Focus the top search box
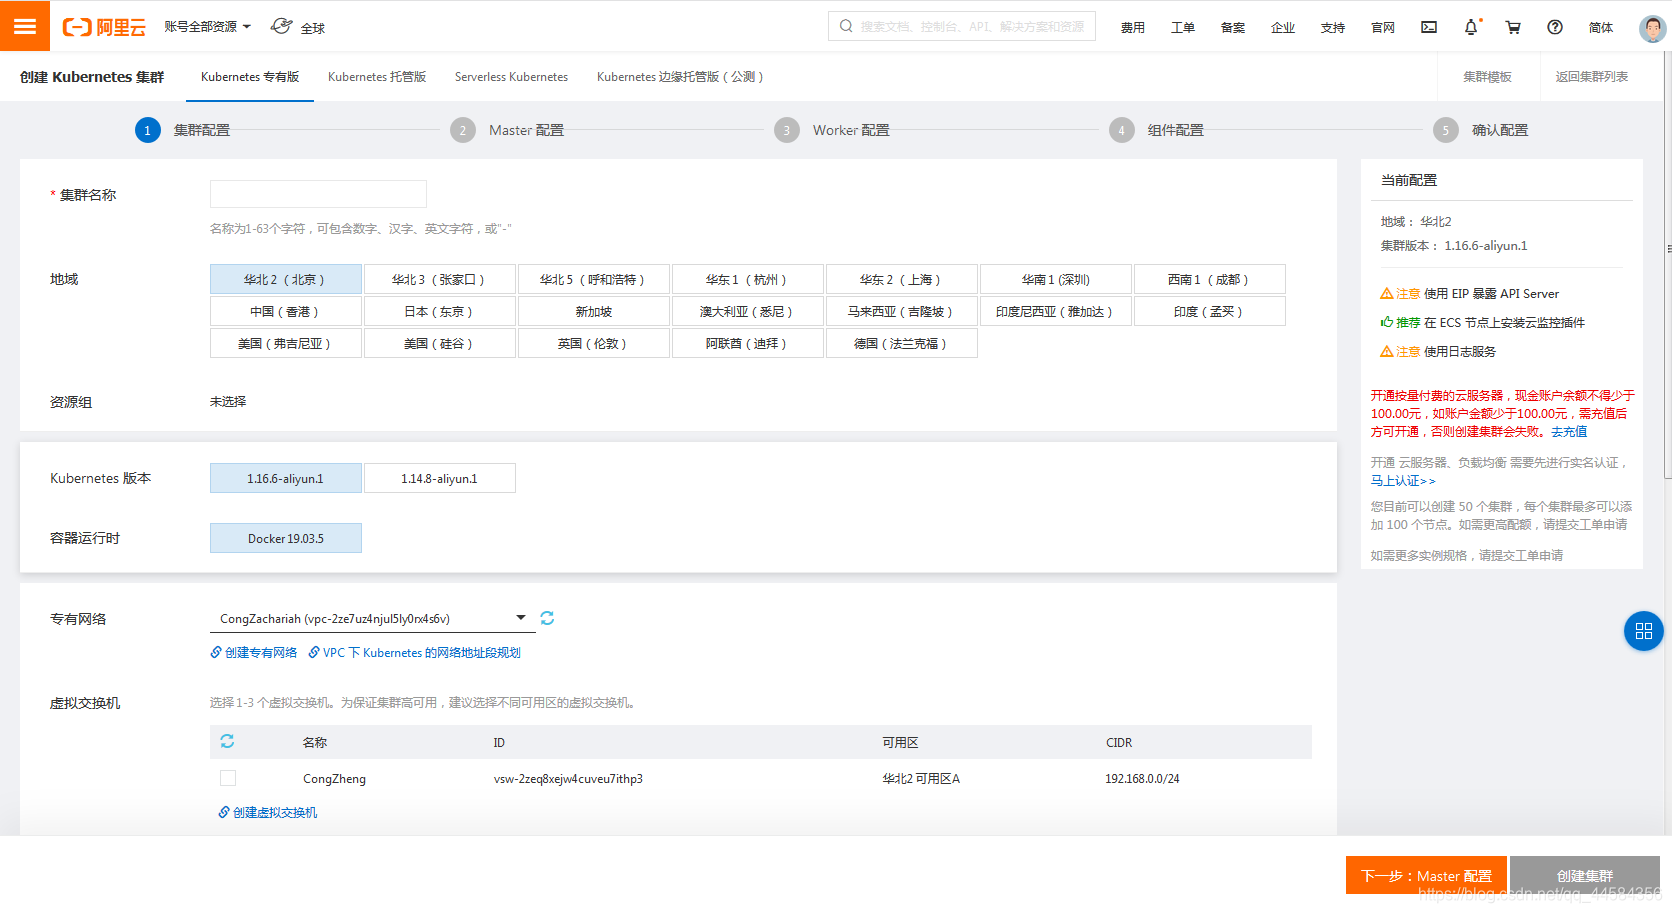Viewport: 1672px width, 913px height. coord(962,26)
